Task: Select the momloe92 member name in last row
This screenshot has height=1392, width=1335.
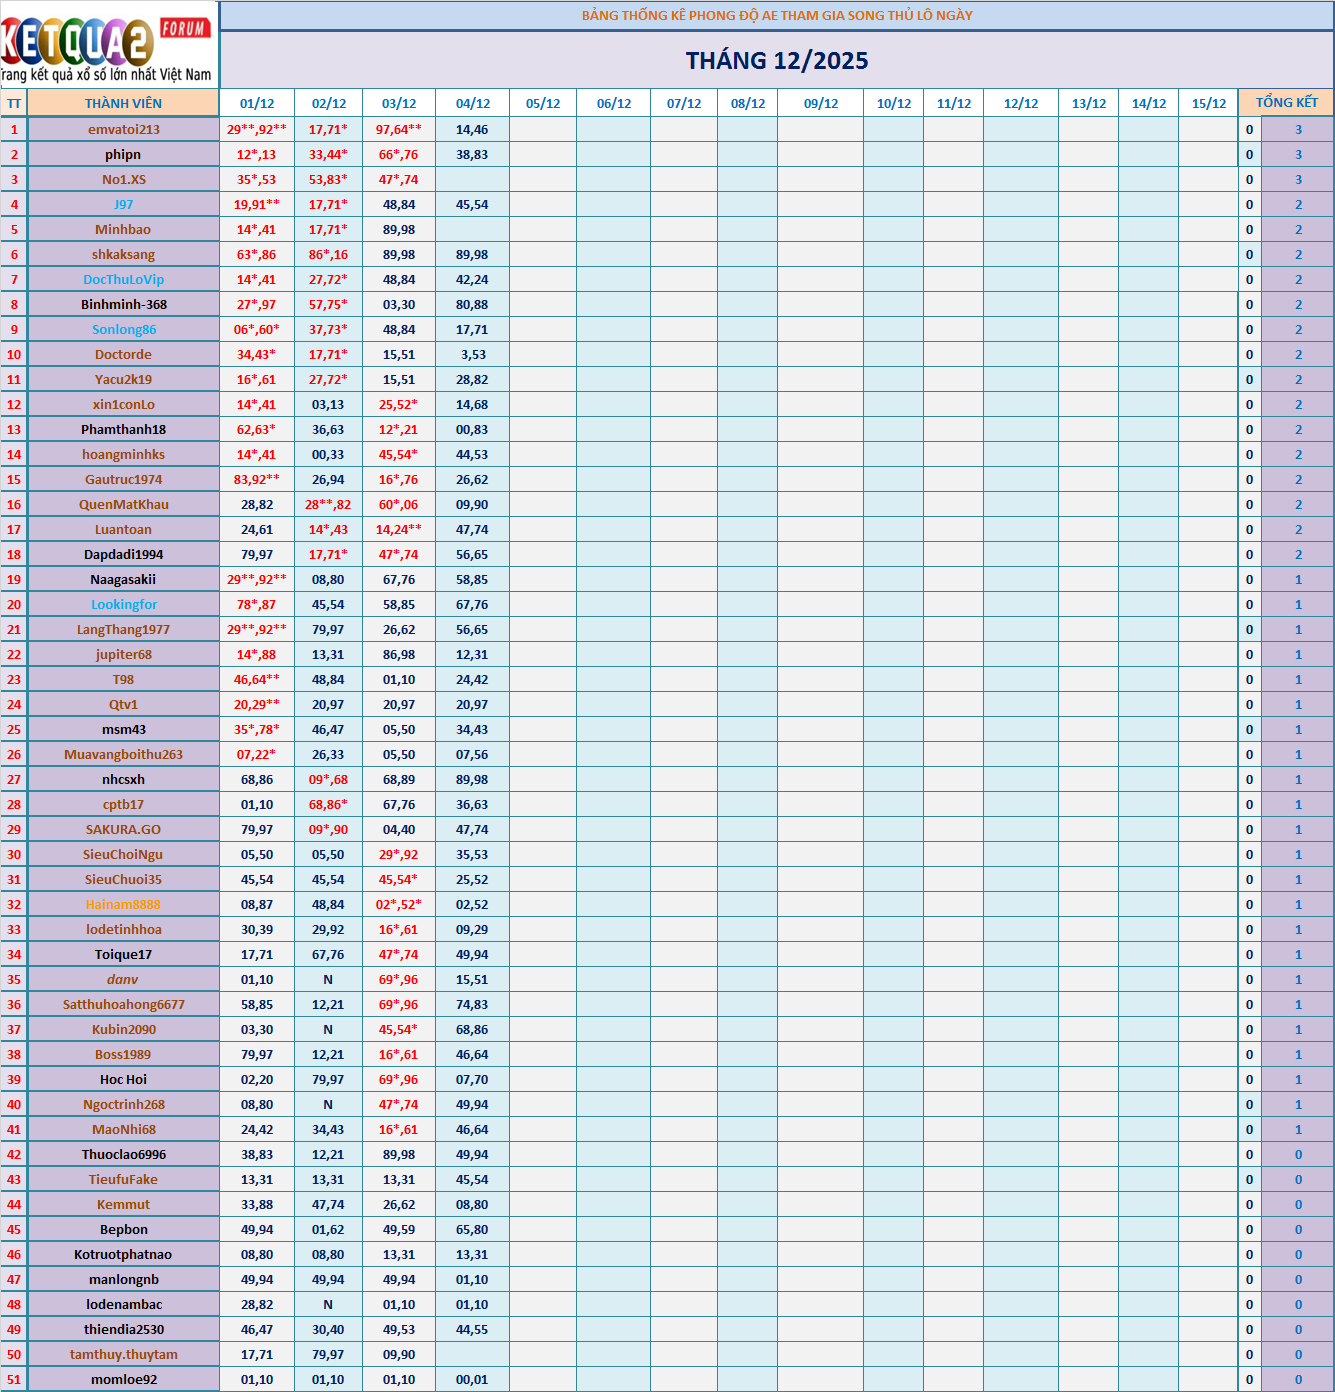Action: tap(123, 1379)
